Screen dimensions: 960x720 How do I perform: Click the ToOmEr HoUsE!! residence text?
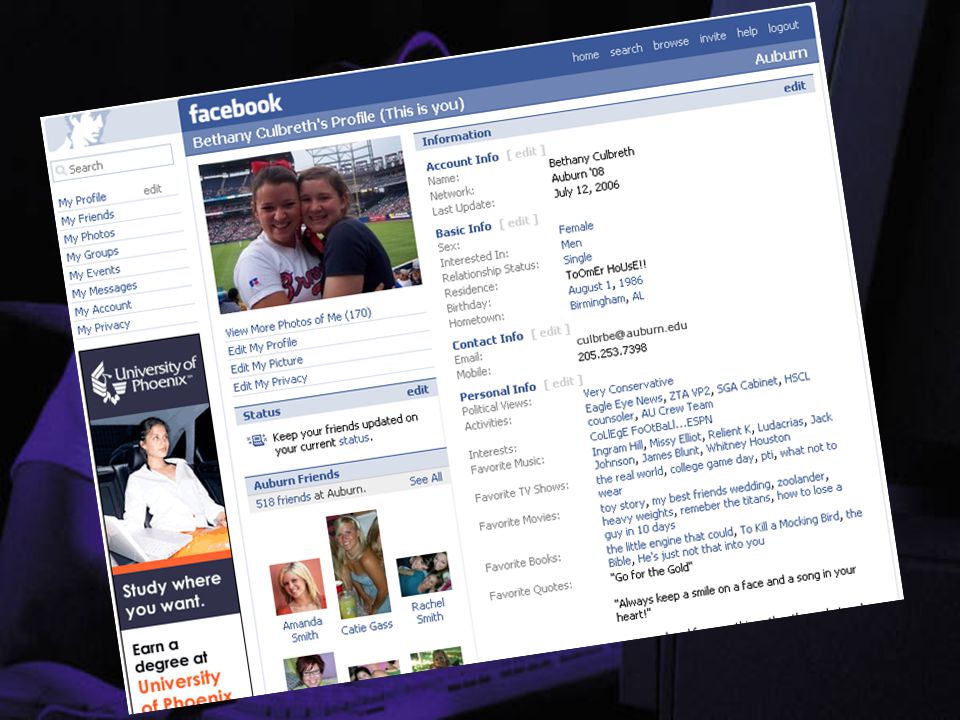[606, 270]
